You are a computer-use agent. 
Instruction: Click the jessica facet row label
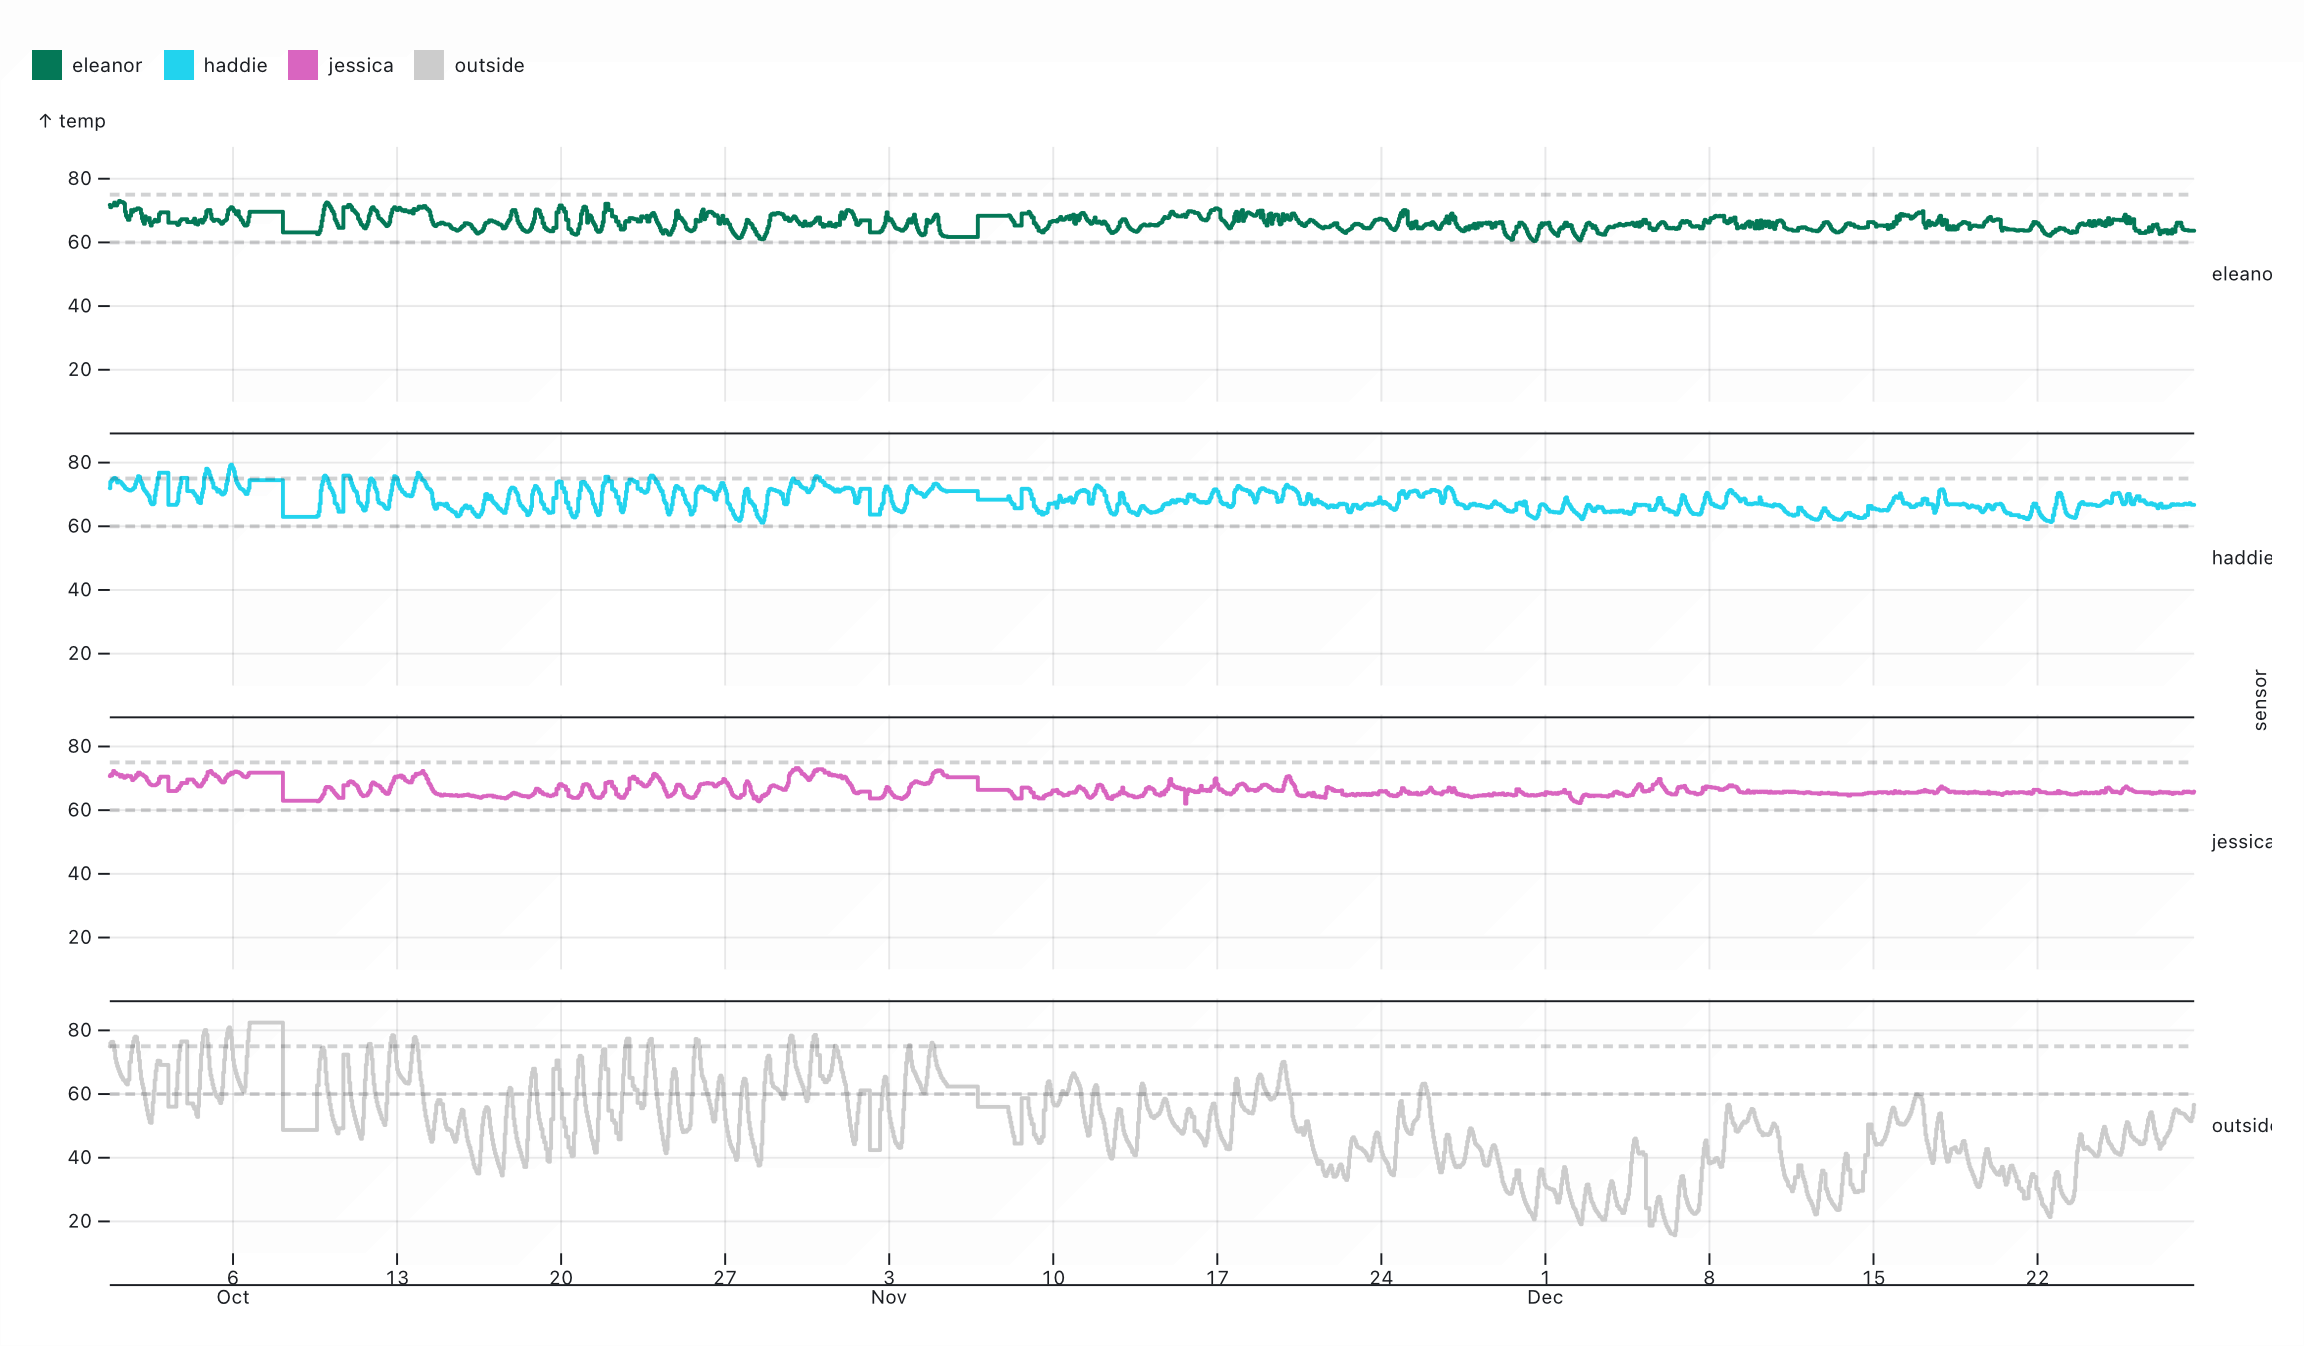point(2241,842)
